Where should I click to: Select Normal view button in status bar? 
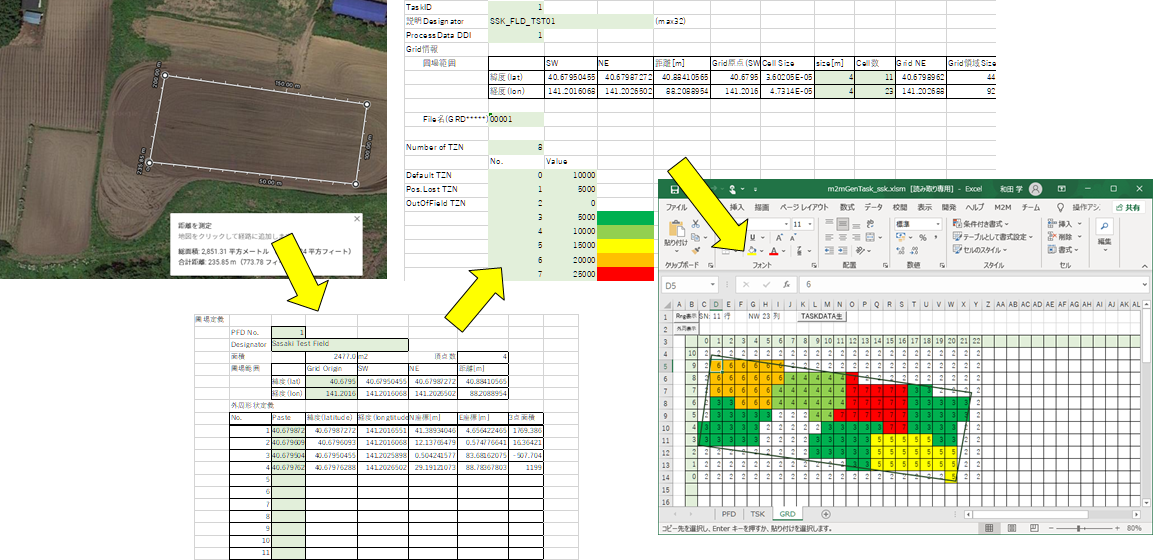tap(987, 528)
